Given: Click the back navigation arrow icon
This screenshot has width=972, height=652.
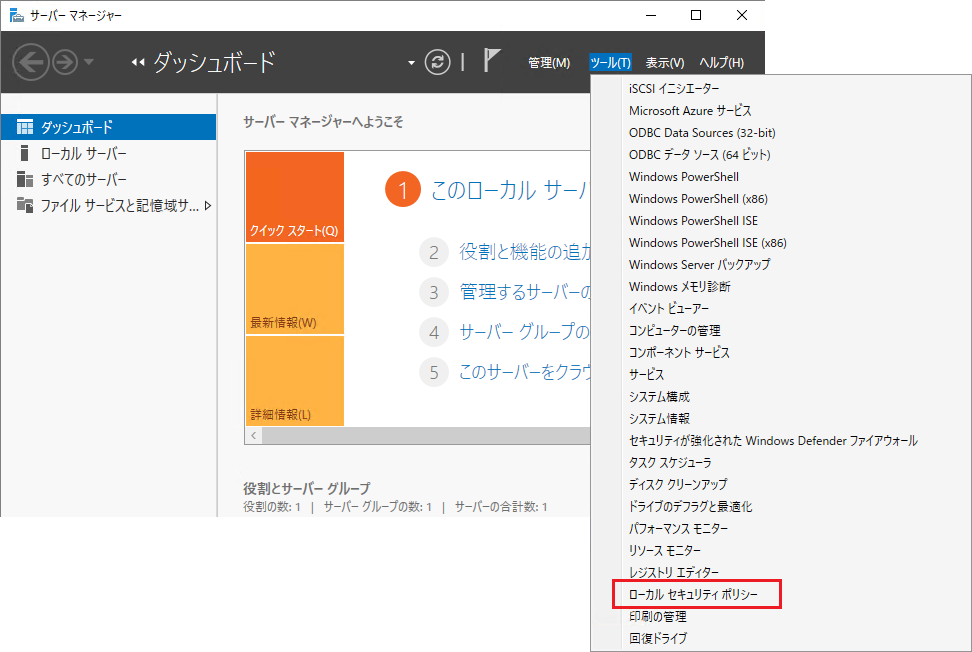Looking at the screenshot, I should click(30, 63).
